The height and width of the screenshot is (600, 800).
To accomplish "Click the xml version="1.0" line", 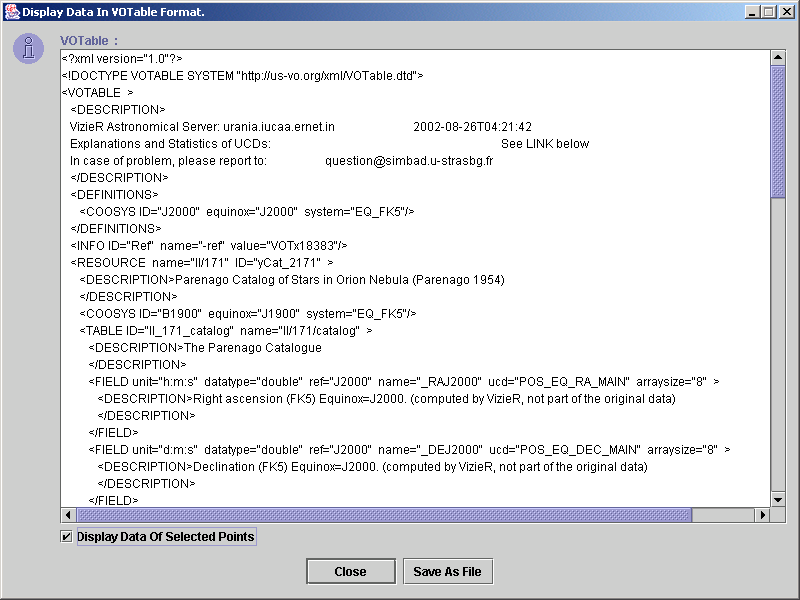I will [122, 59].
